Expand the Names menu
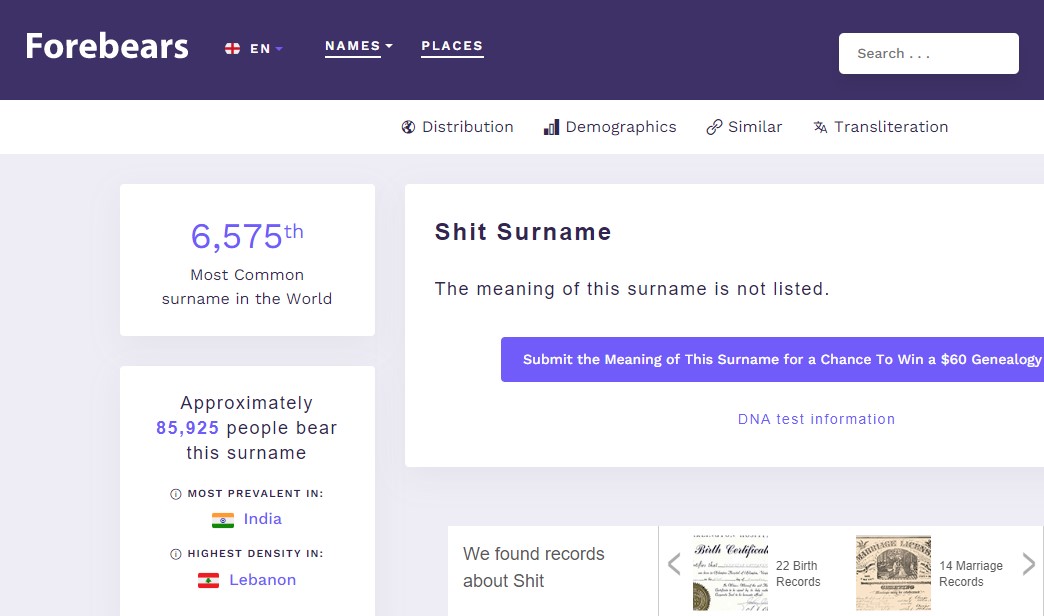 (359, 47)
